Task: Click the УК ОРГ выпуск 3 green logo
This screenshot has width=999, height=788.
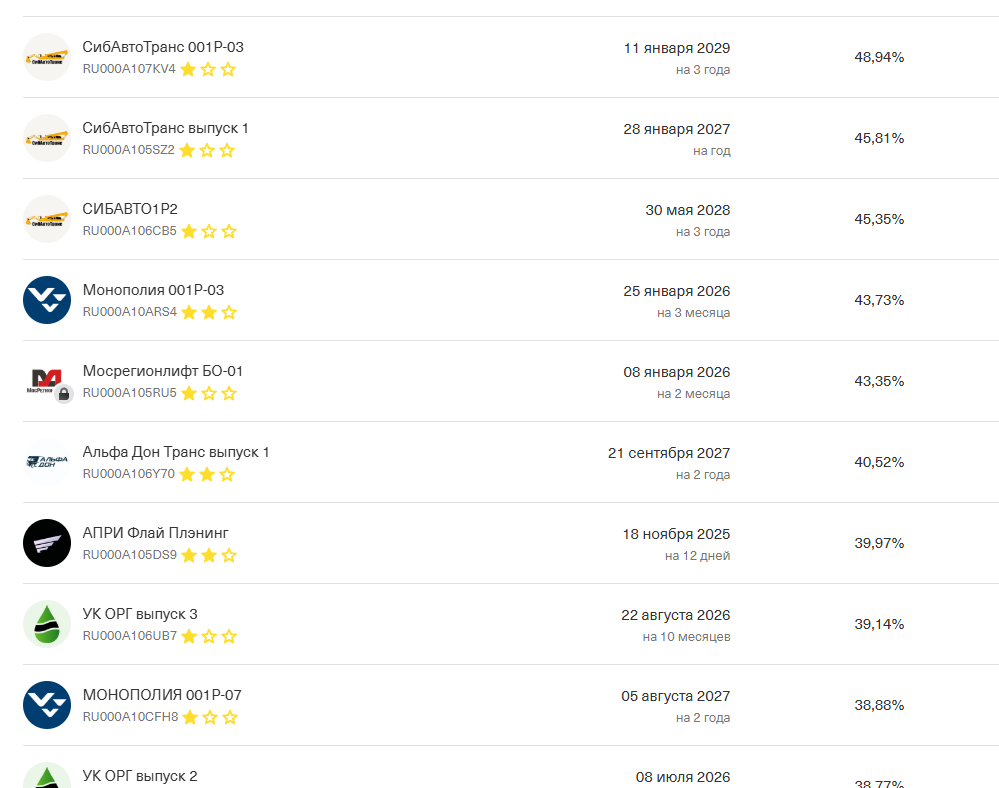Action: coord(47,624)
